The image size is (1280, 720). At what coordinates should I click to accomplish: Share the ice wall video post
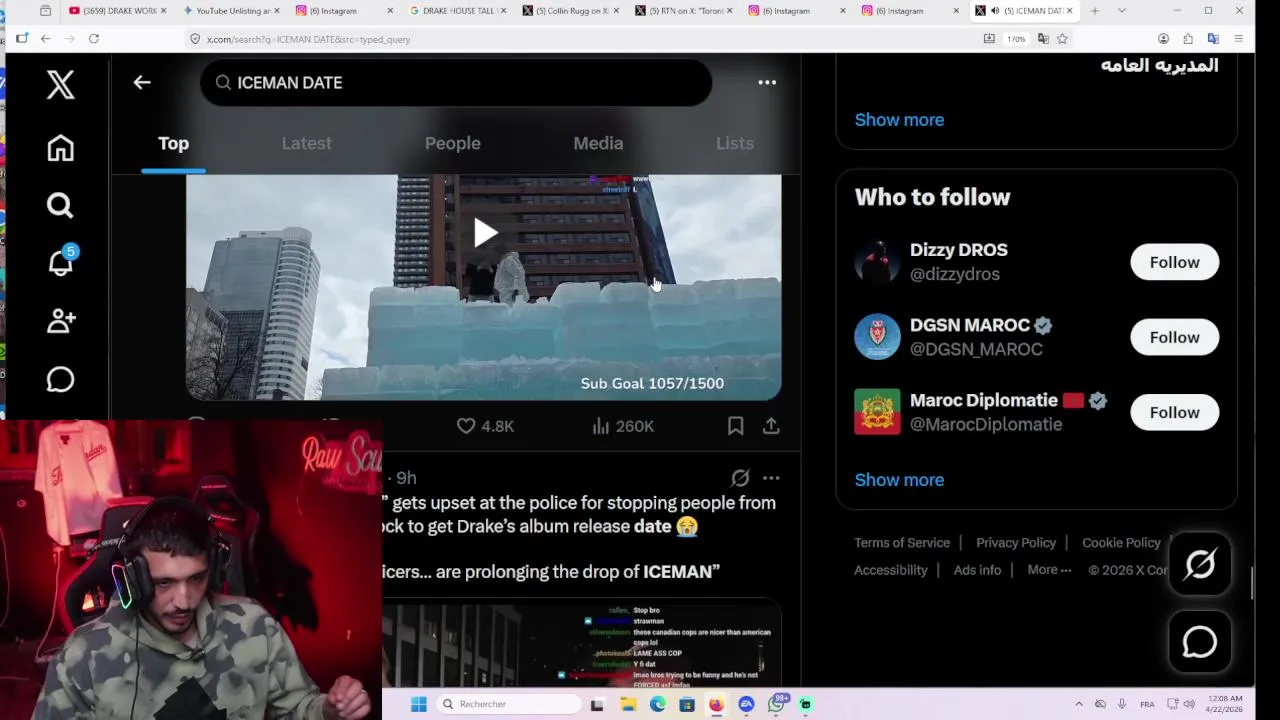point(771,426)
